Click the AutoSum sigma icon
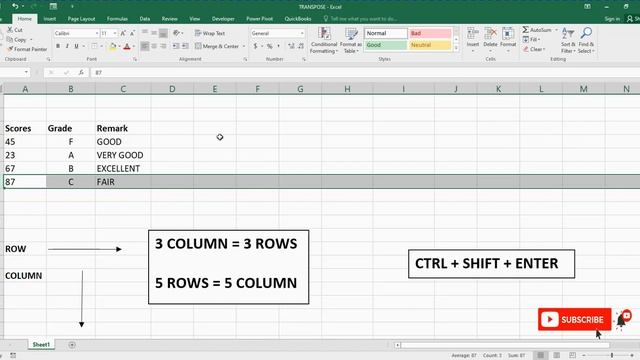The height and width of the screenshot is (360, 640). (526, 30)
